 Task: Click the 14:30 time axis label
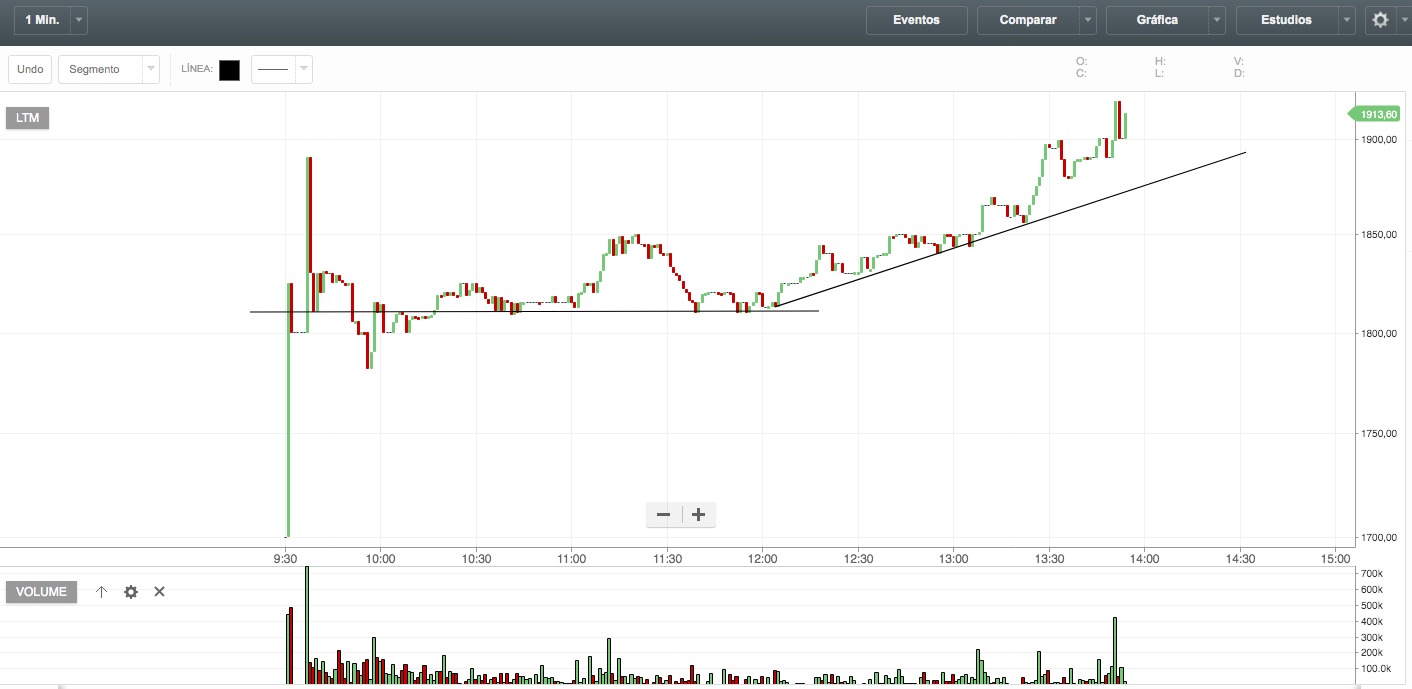click(1240, 558)
